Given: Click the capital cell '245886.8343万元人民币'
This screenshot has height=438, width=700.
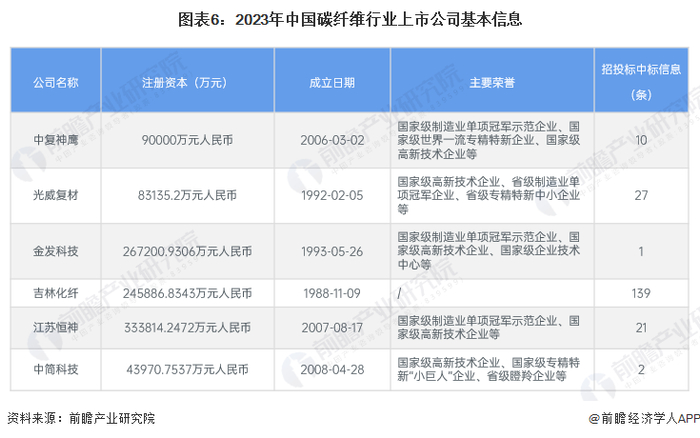Looking at the screenshot, I should coord(188,293).
